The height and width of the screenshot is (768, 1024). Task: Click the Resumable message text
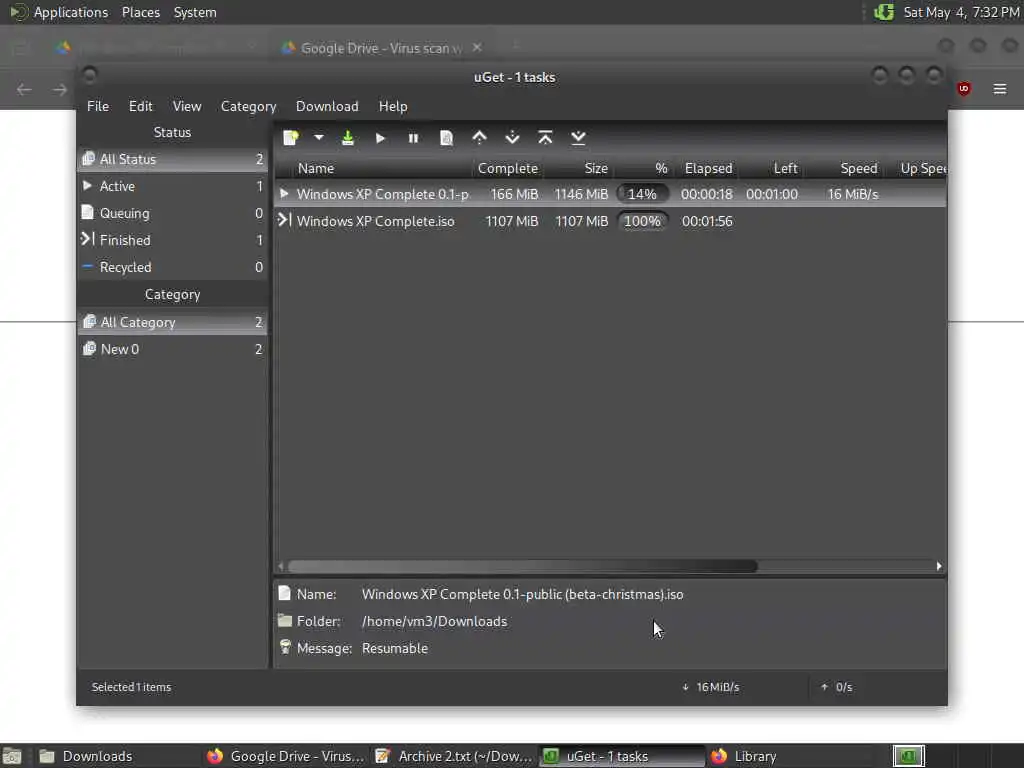(394, 648)
